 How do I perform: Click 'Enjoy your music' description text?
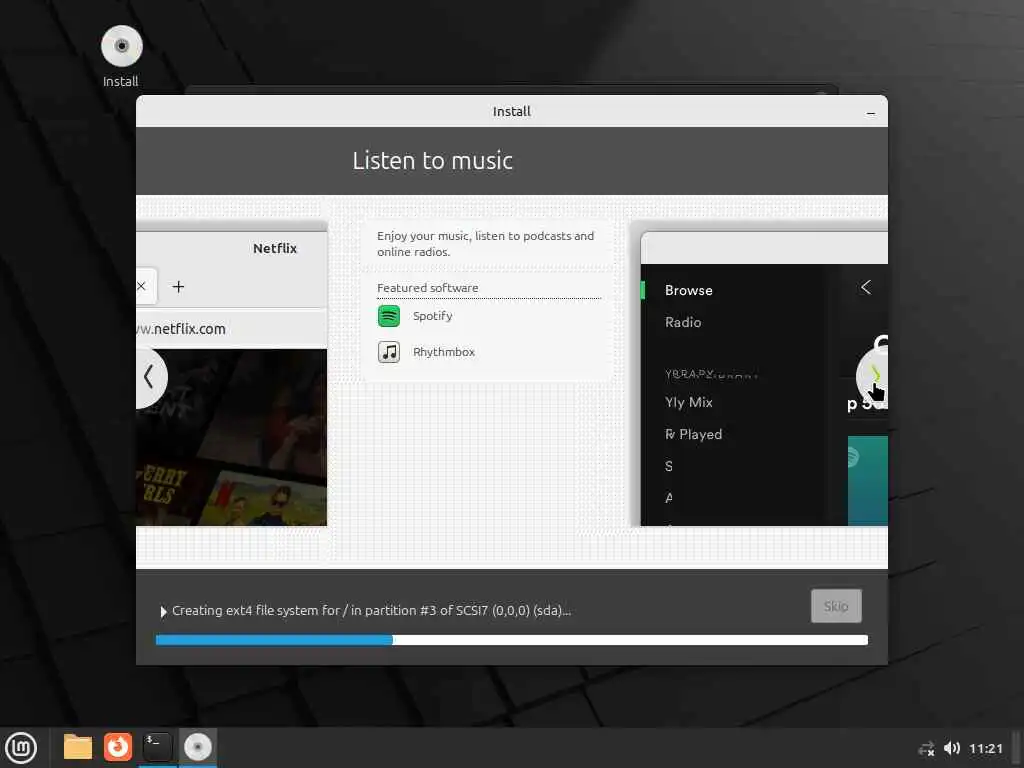(485, 244)
